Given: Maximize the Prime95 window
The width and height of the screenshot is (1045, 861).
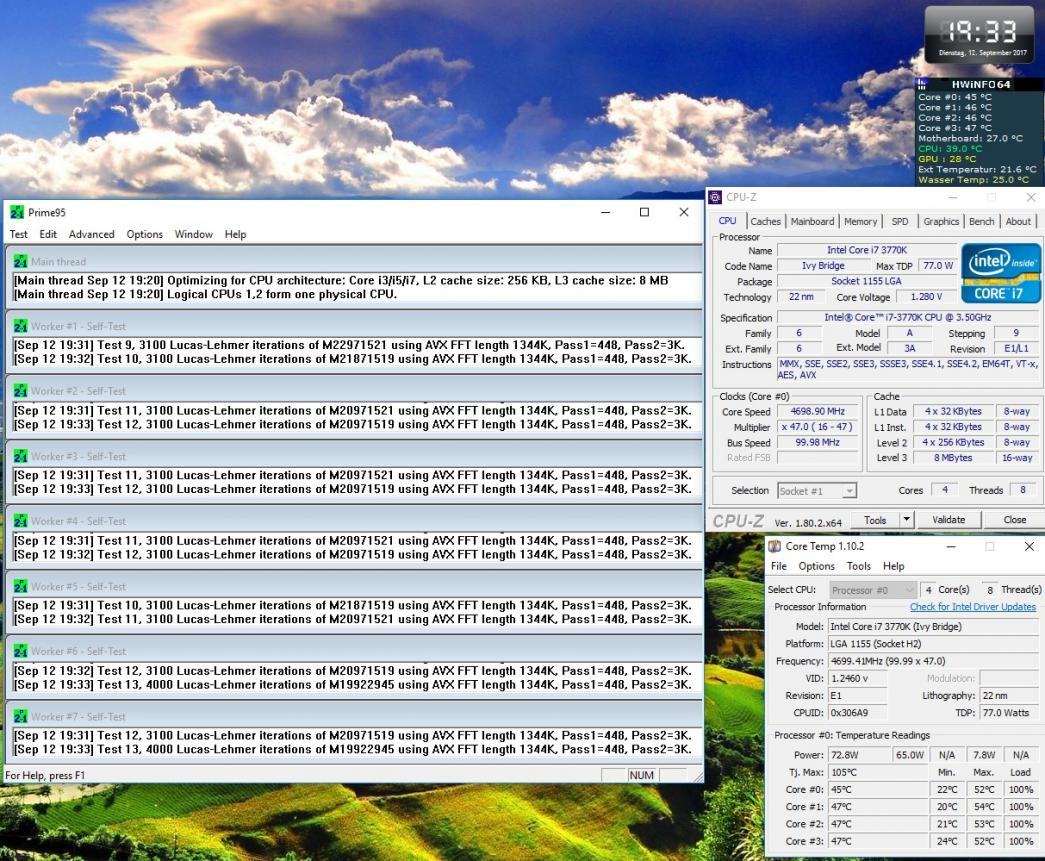Looking at the screenshot, I should click(x=644, y=213).
